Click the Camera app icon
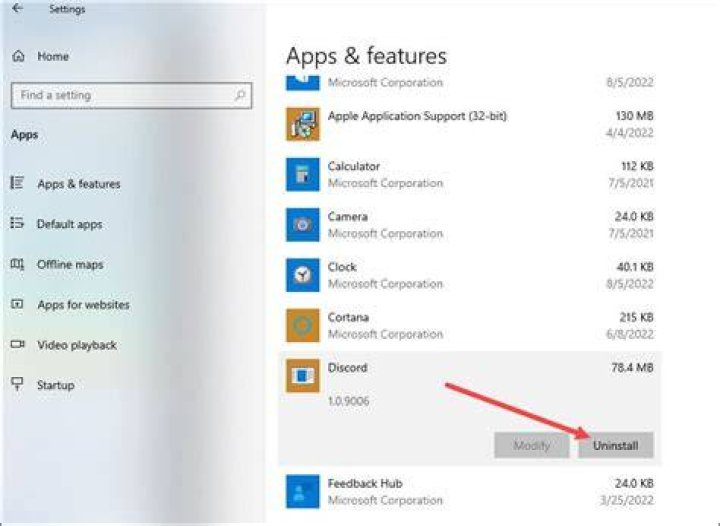The image size is (720, 526). tap(303, 225)
